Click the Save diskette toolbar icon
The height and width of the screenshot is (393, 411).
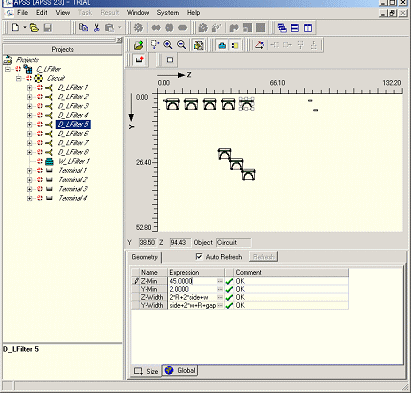pos(48,28)
